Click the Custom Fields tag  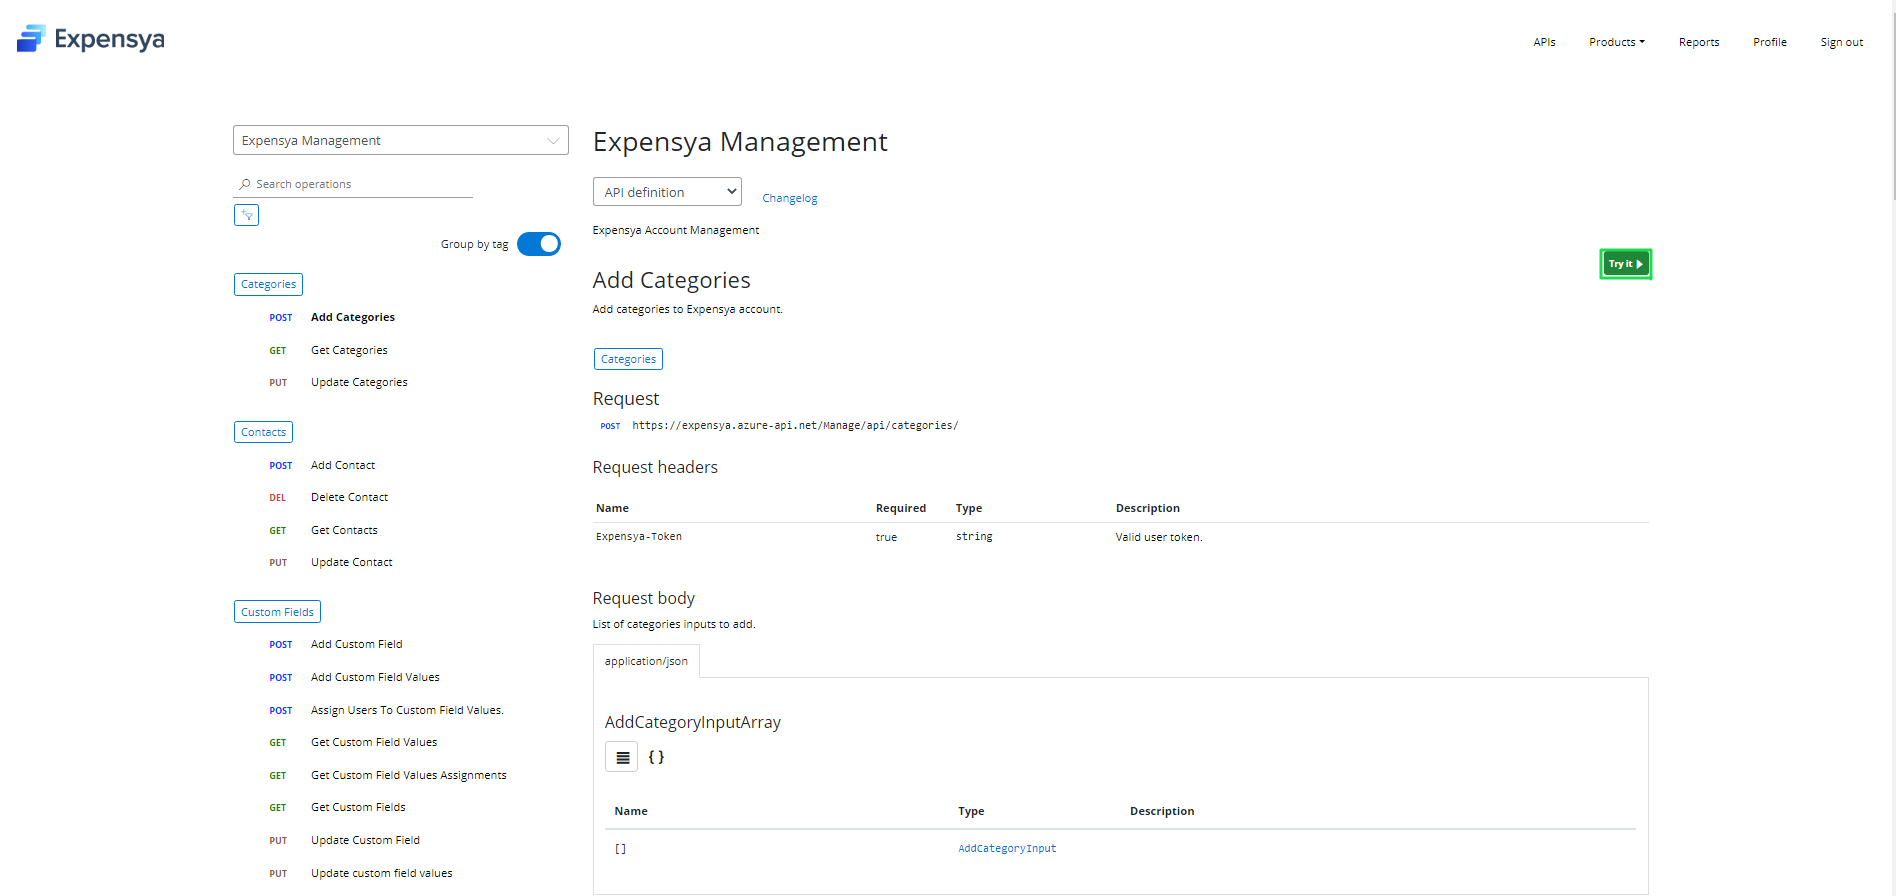(277, 612)
